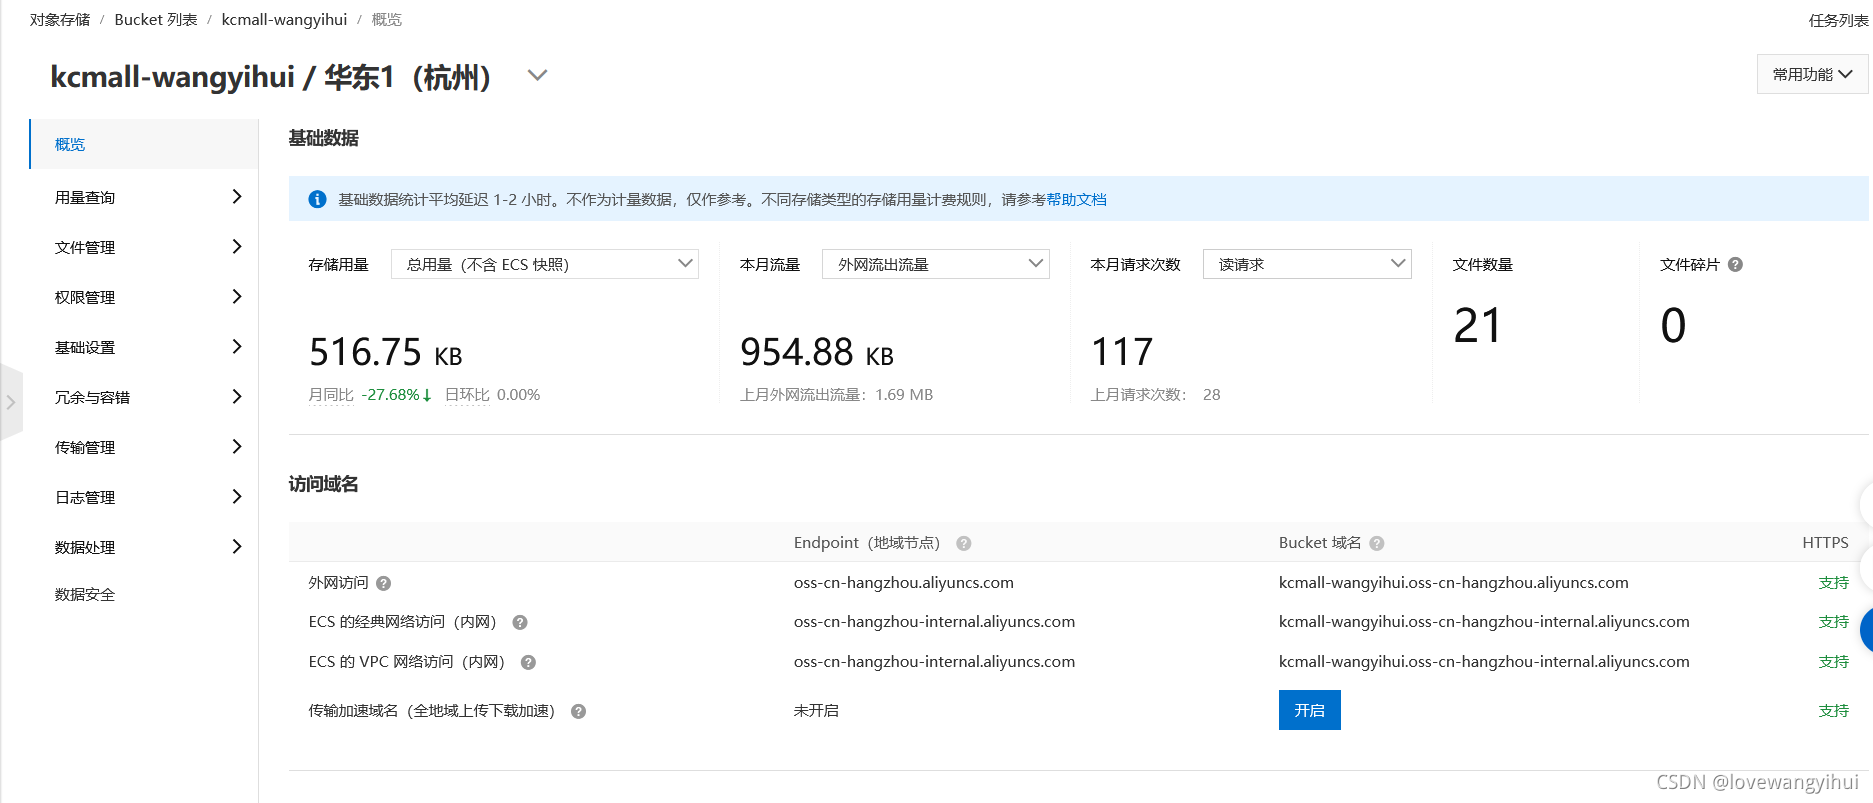This screenshot has height=803, width=1873.
Task: Click the kcmall-wangyihui.oss-cn-hangzhou.aliyuncs.com bucket domain
Action: (x=1454, y=583)
